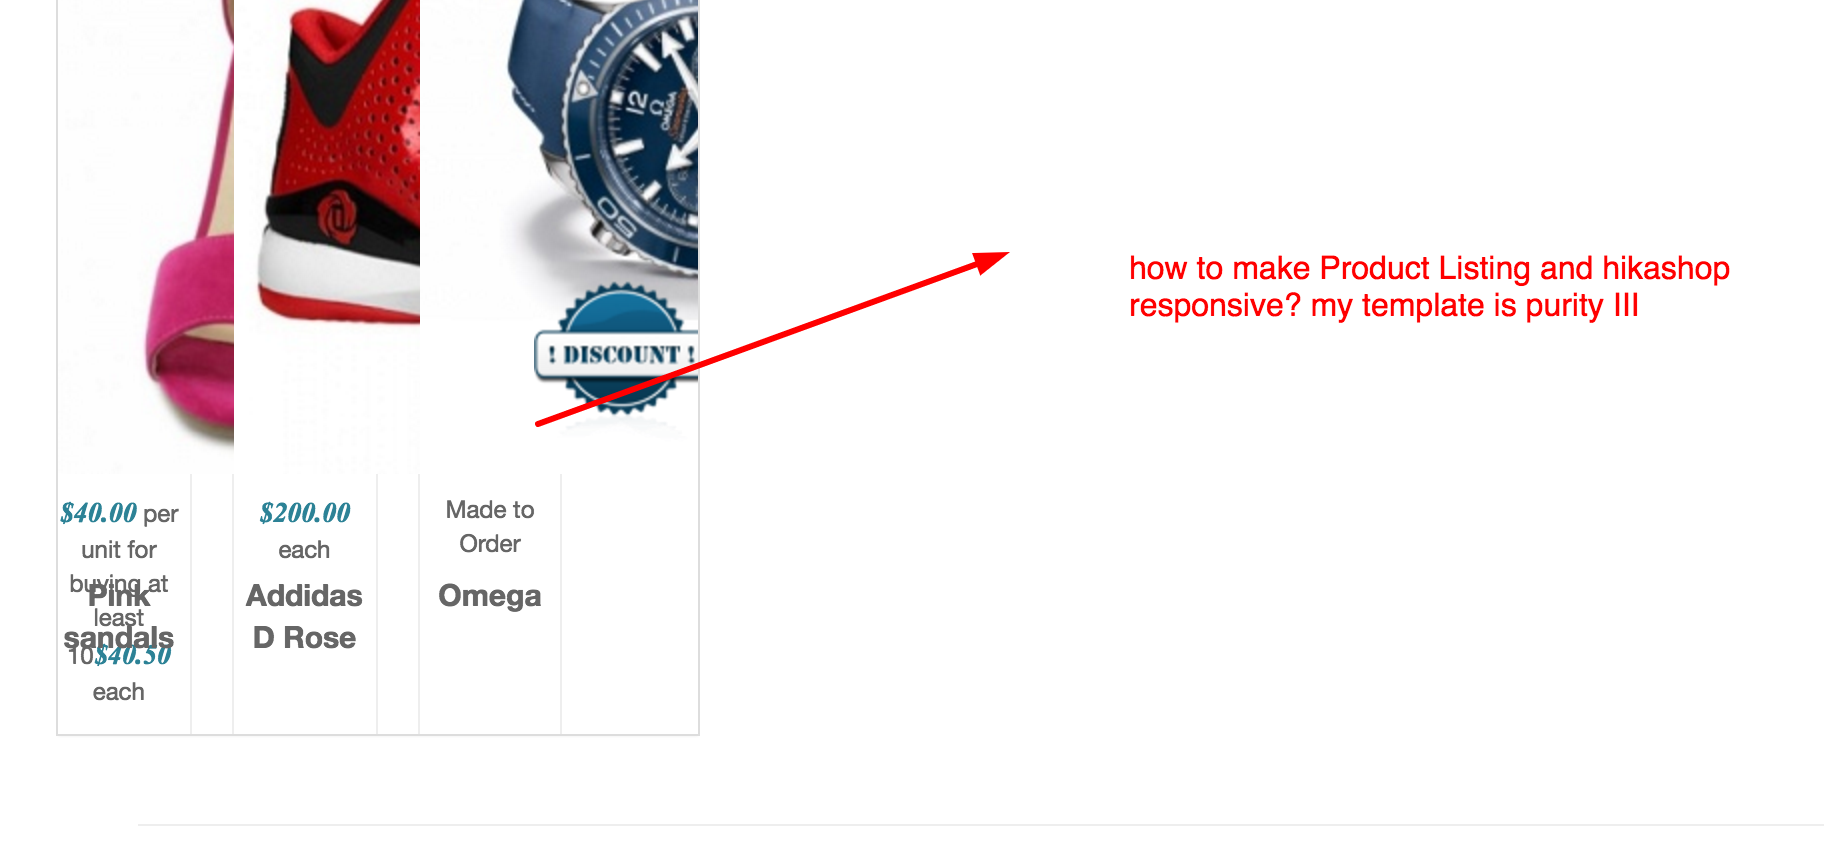Click the $40.00 per unit price
This screenshot has width=1824, height=868.
pos(119,531)
